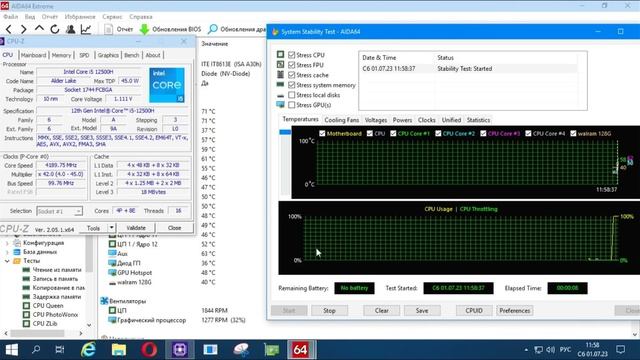Click the Save button
Viewport: 640px width, 360px height.
point(422,311)
